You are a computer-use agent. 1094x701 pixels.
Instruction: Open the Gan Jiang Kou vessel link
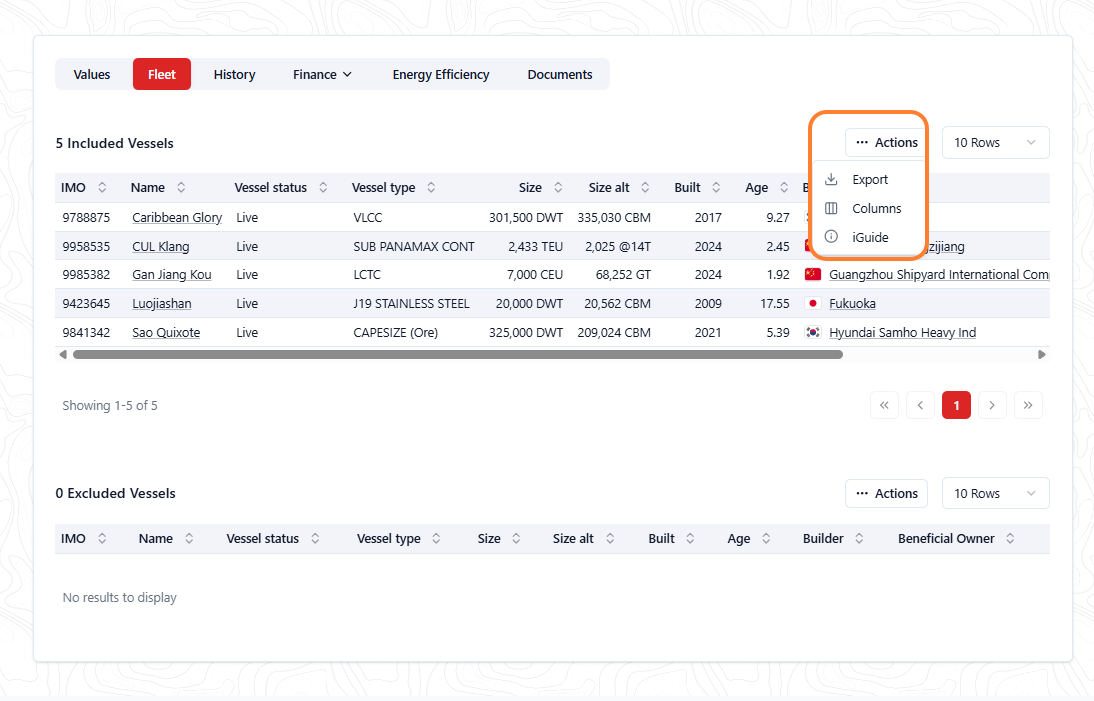[172, 275]
